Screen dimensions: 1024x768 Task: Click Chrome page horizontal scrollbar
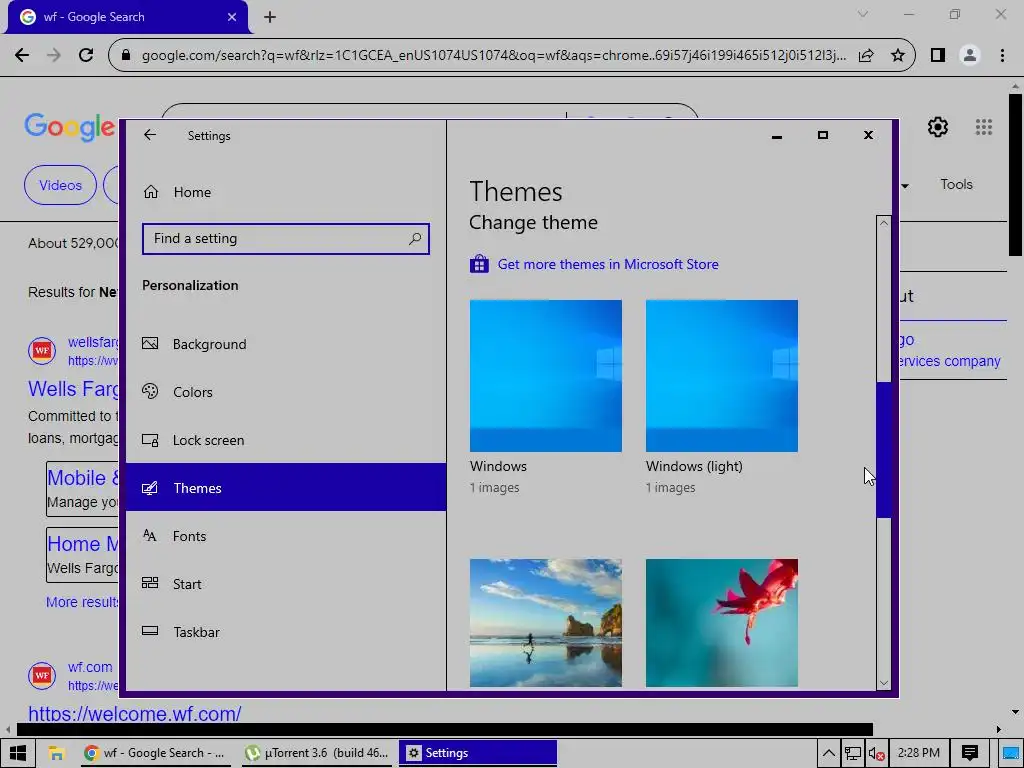click(x=444, y=729)
